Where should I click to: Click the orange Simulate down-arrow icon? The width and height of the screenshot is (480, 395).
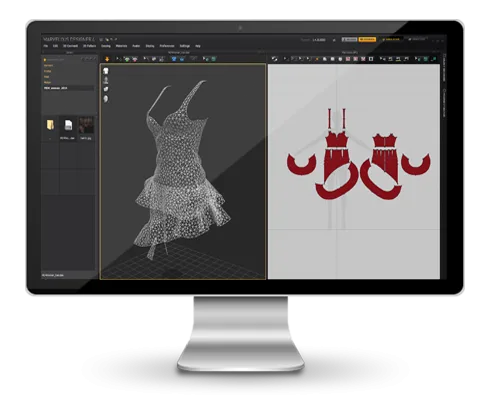tap(107, 59)
